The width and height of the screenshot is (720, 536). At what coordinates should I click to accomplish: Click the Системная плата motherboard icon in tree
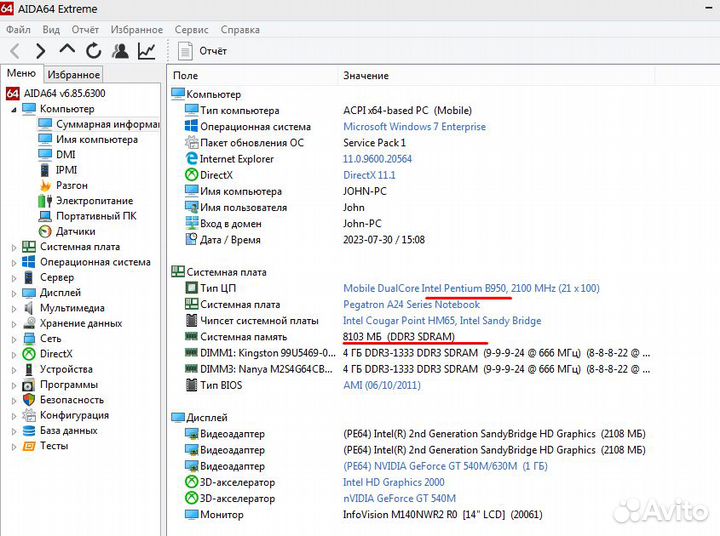(29, 247)
